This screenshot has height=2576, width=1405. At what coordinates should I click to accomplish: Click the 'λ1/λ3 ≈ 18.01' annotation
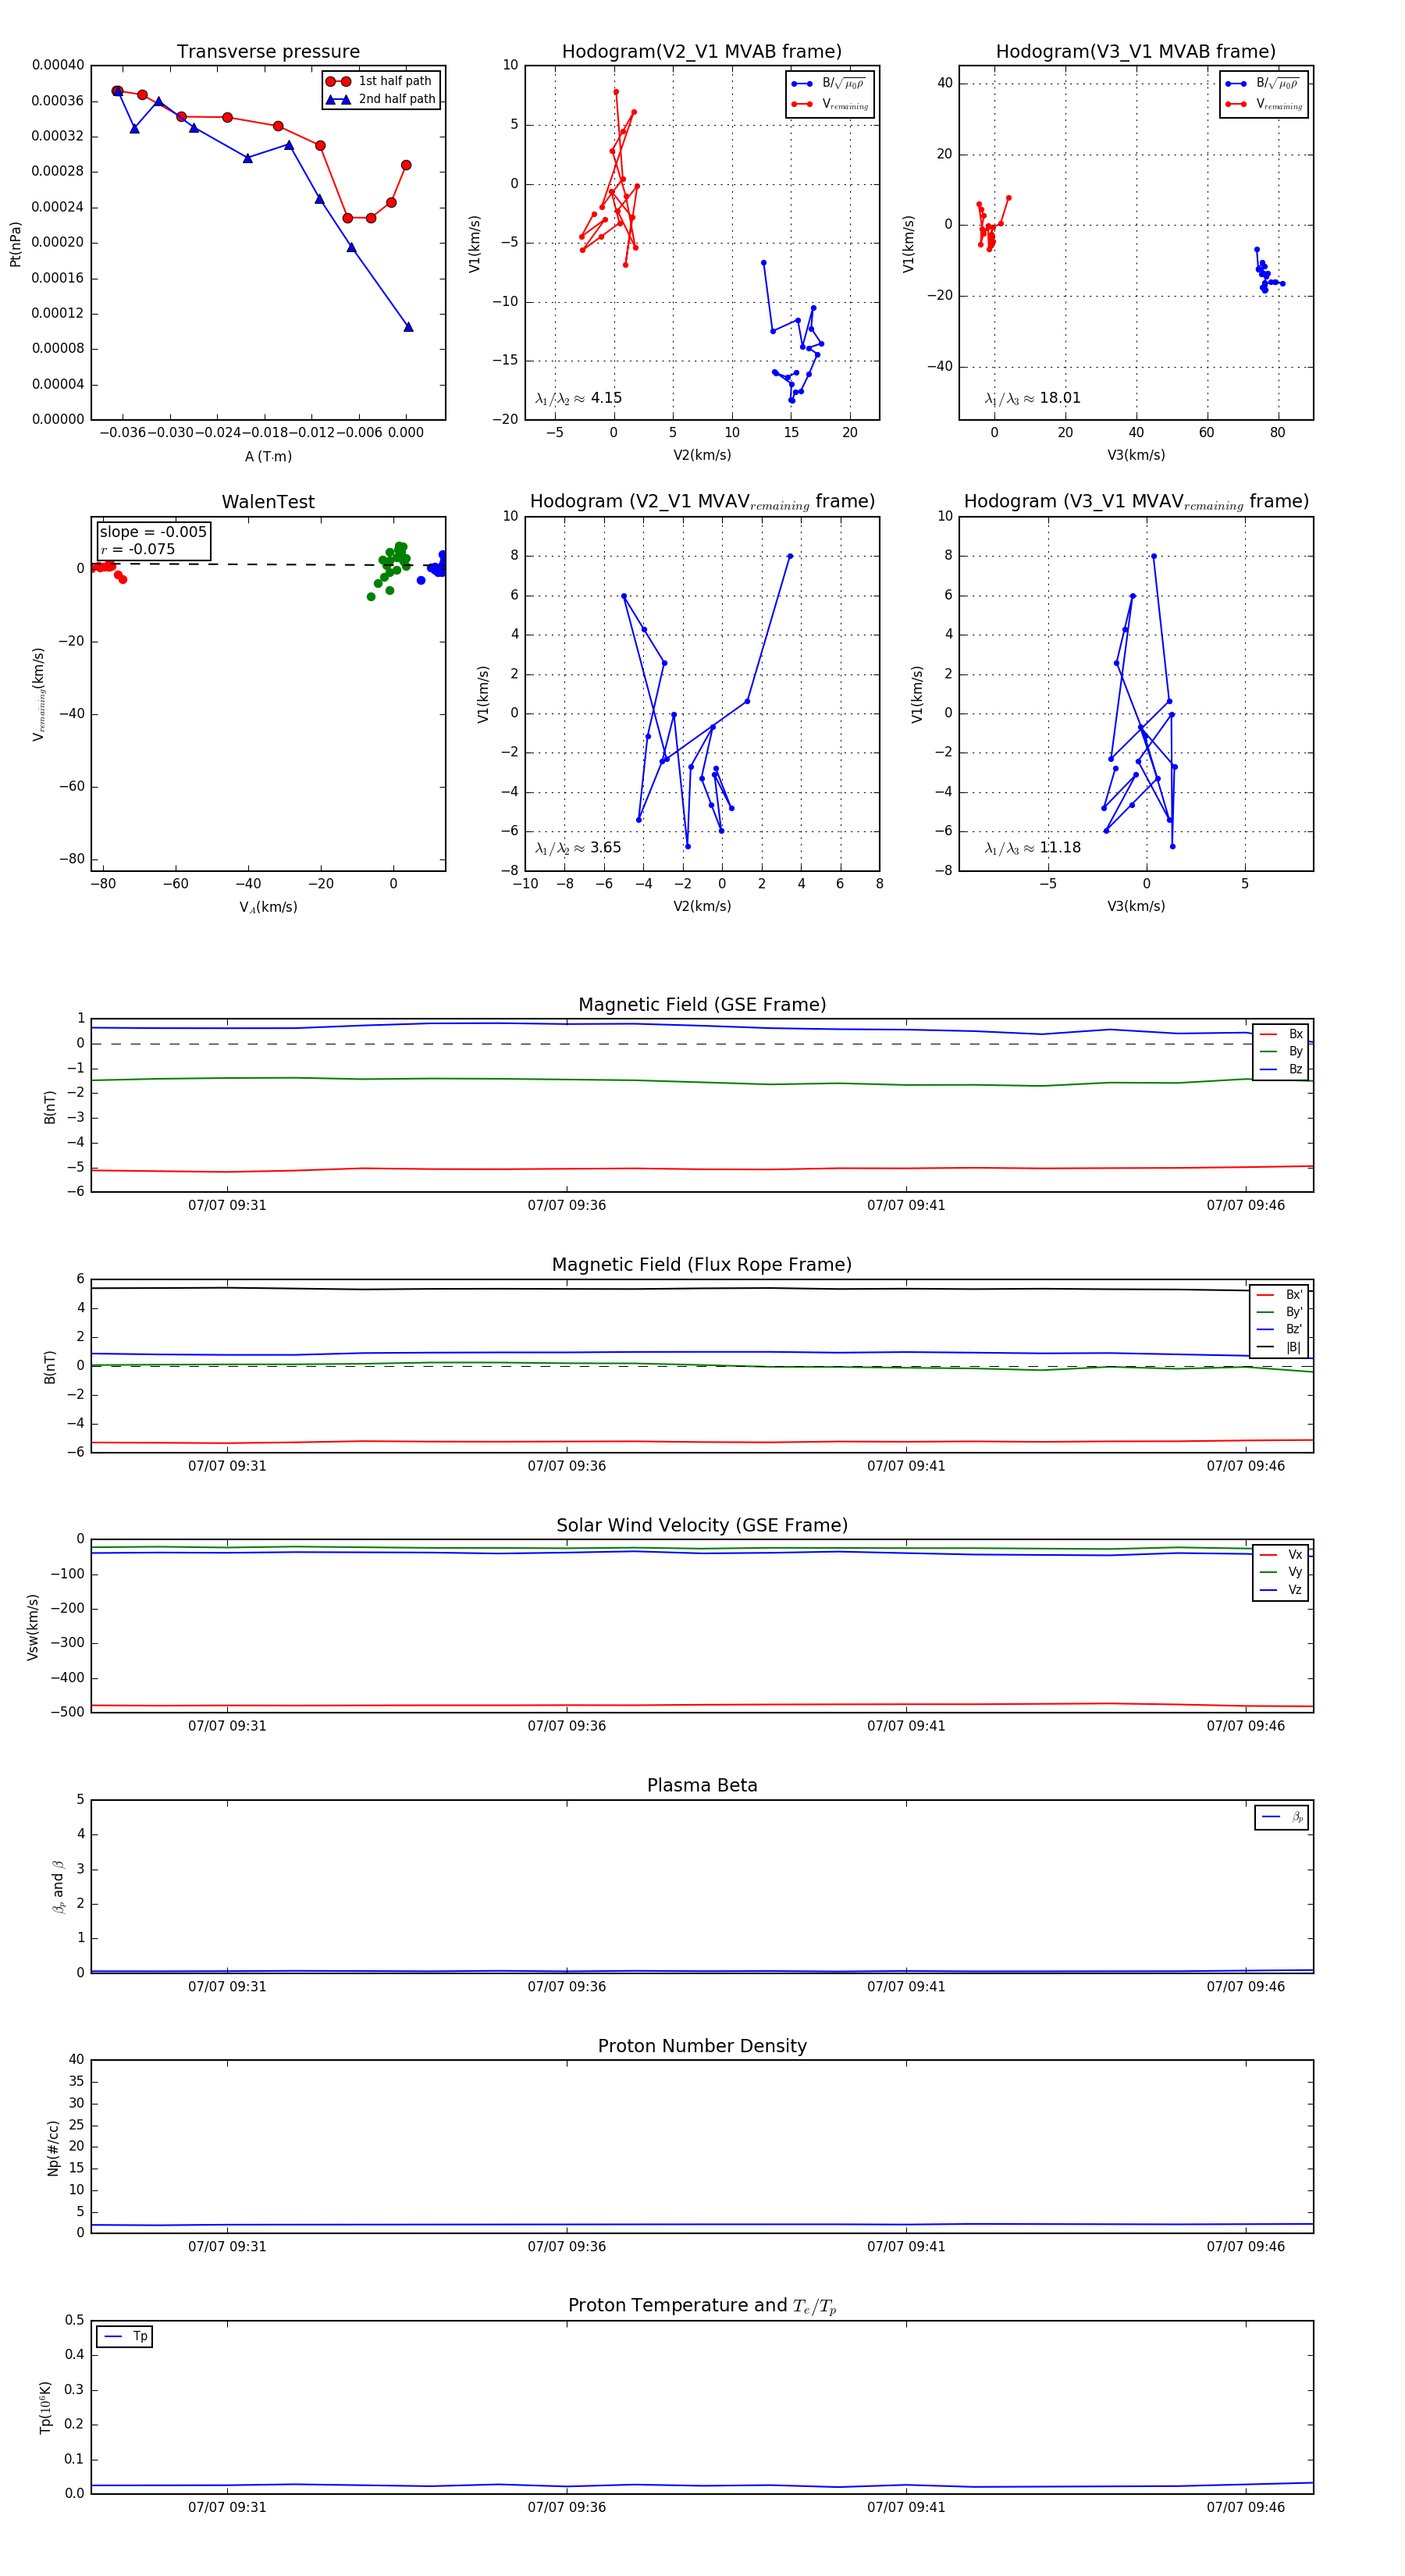1032,398
